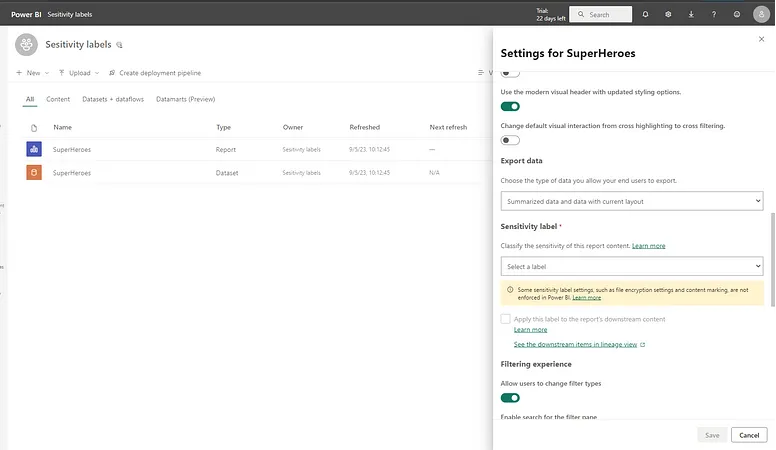
Task: Switch to the All tab
Action: tap(30, 99)
